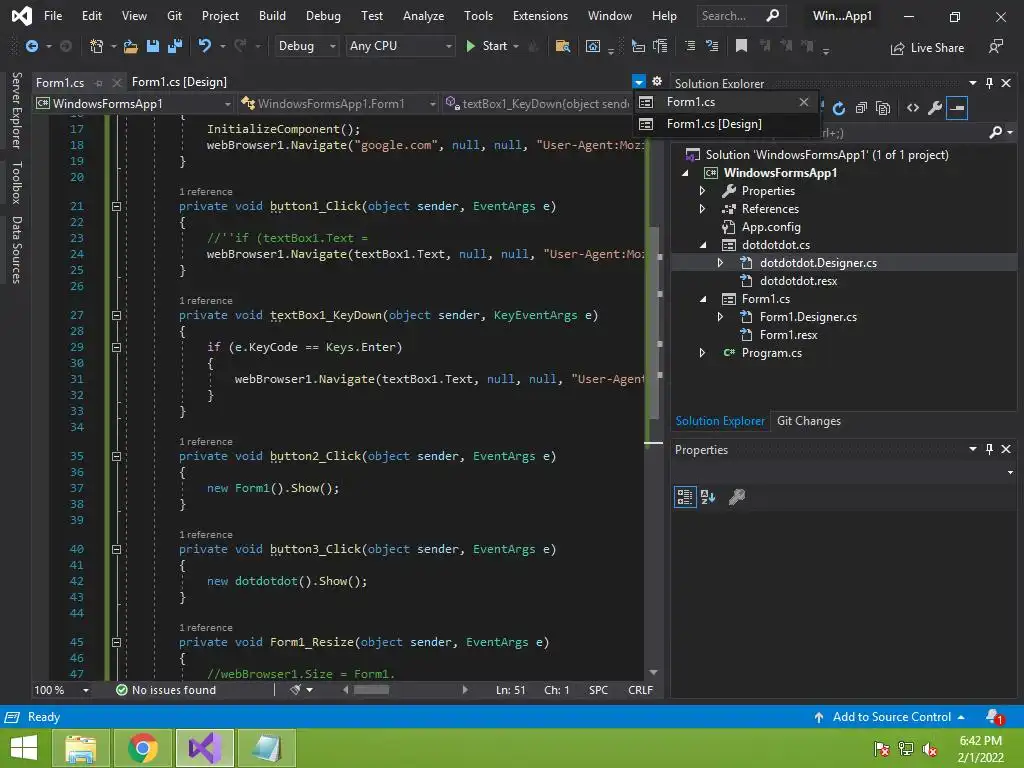Open Properties wrench icon in Solution Explorer
This screenshot has height=768, width=1024.
[x=935, y=108]
